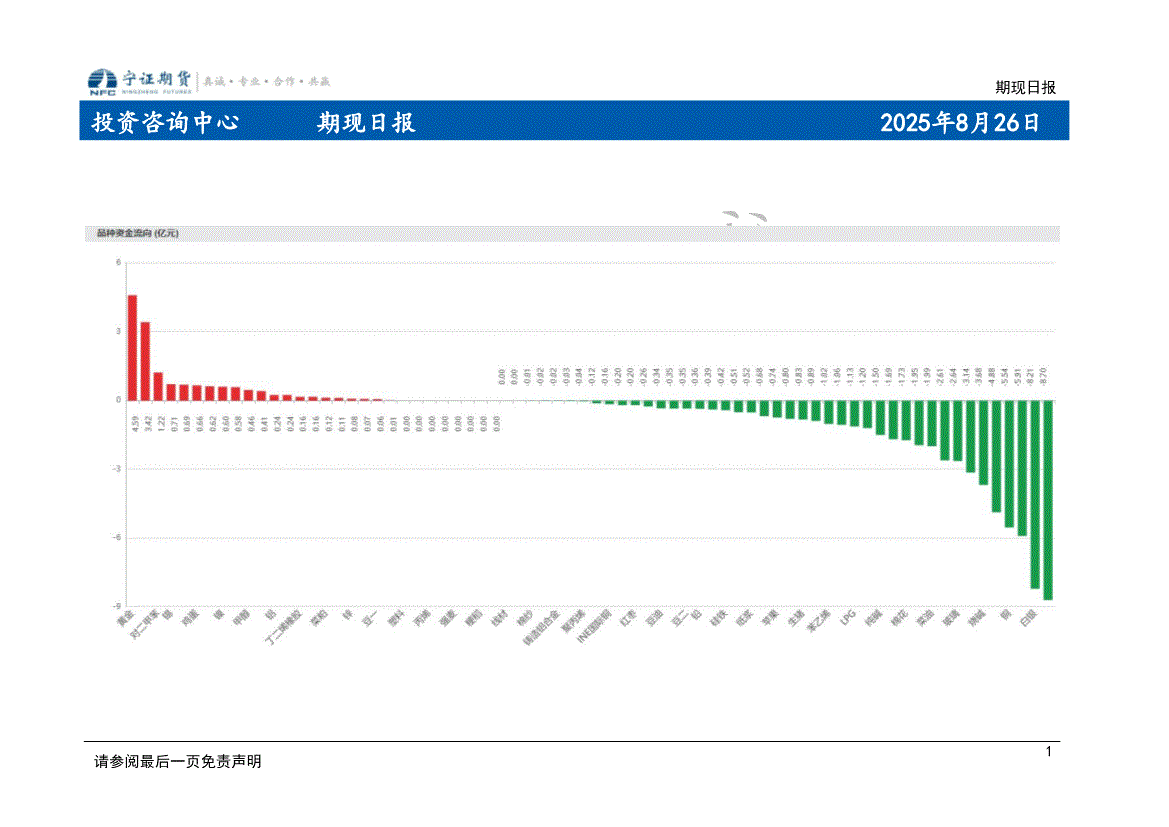Click the x-axis label 红枣
Image resolution: width=1169 pixels, height=827 pixels.
(x=628, y=617)
